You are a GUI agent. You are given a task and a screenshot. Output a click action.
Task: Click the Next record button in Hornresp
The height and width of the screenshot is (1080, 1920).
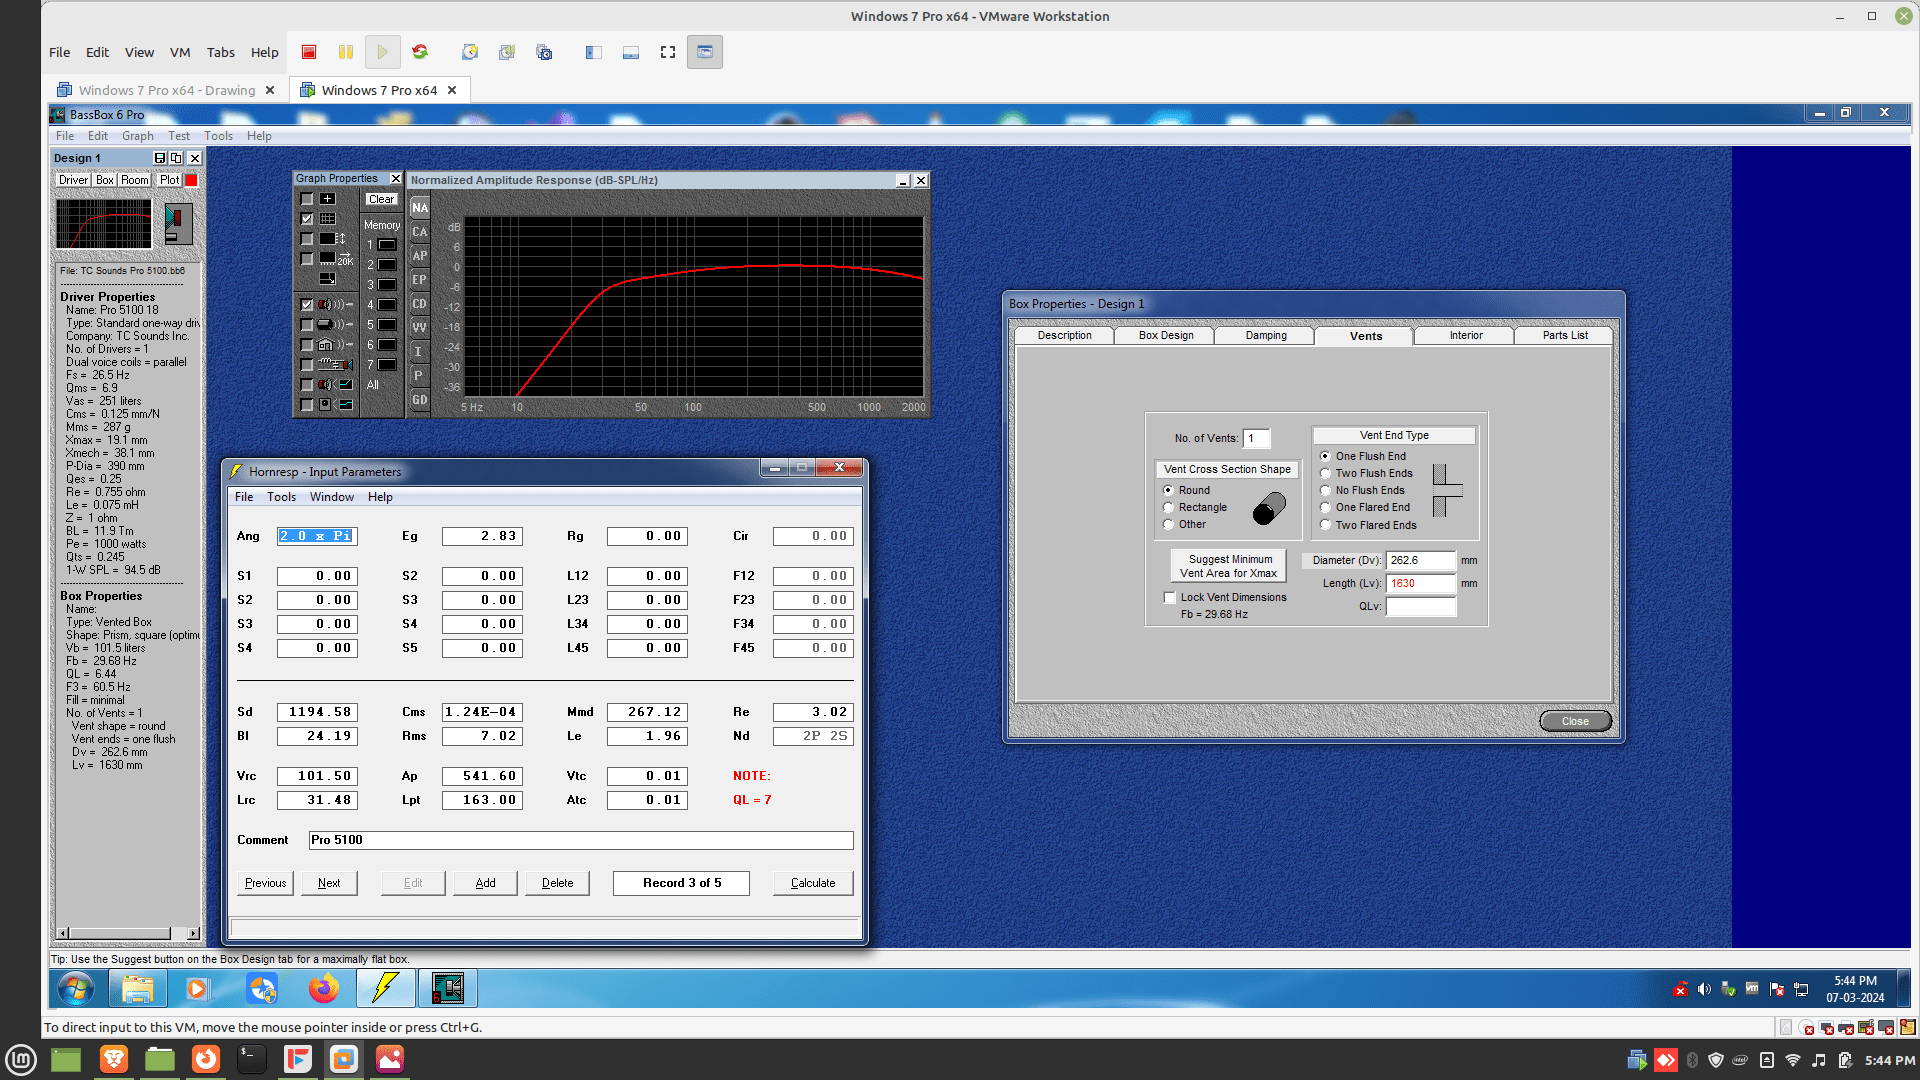[x=329, y=883]
